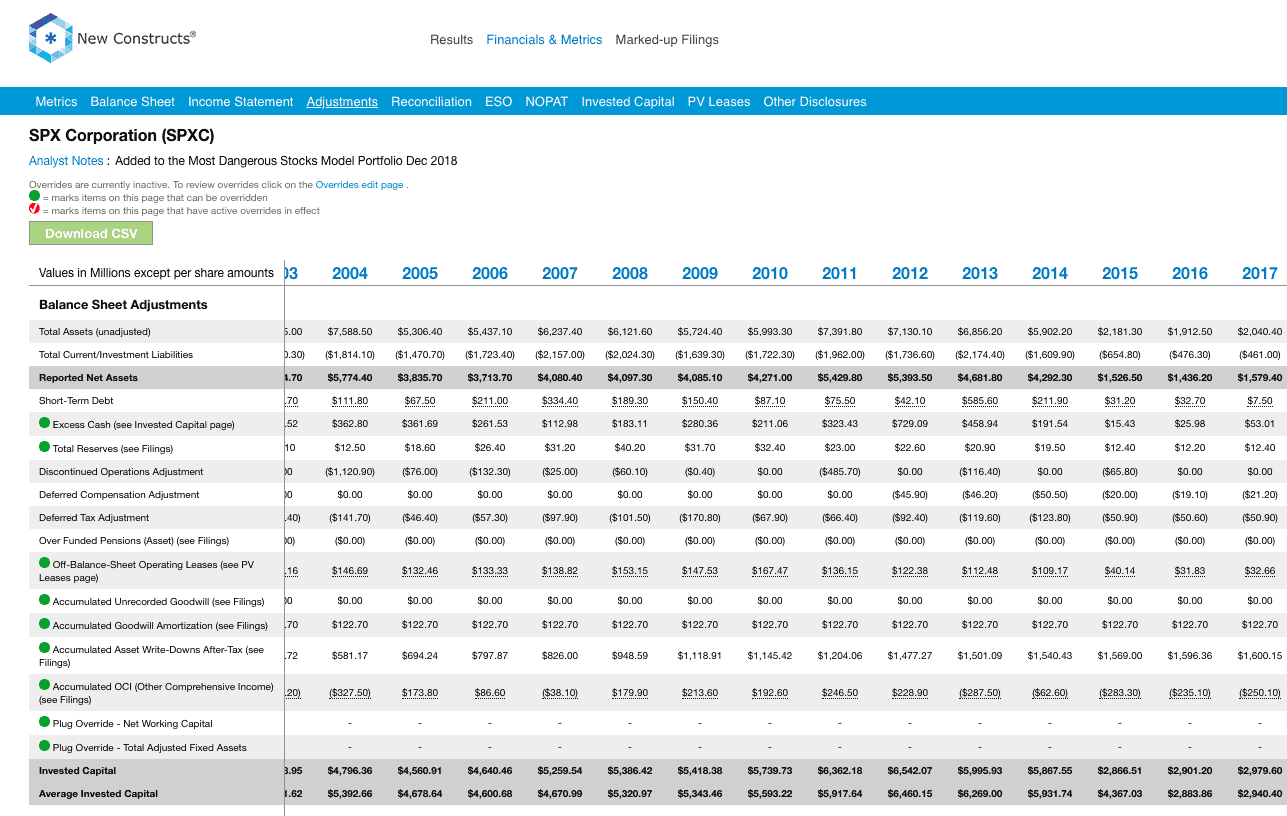
Task: Click 2004 Discontinued Operations value ($1,120.90)
Action: 350,472
